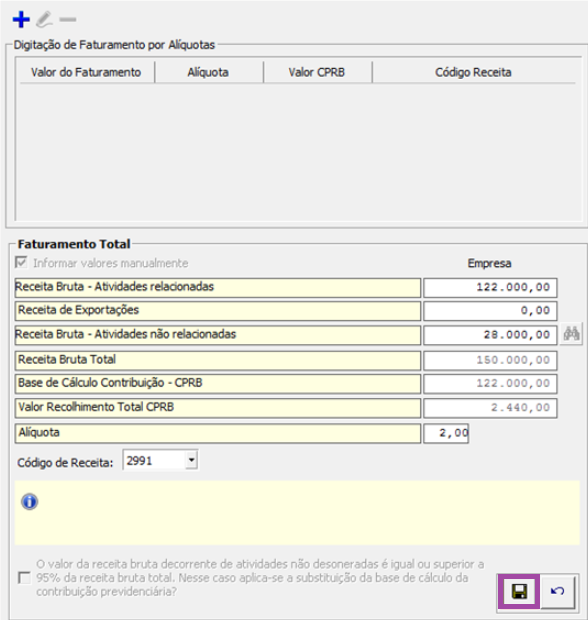Click the blue plus add icon
The height and width of the screenshot is (620, 588).
click(21, 19)
